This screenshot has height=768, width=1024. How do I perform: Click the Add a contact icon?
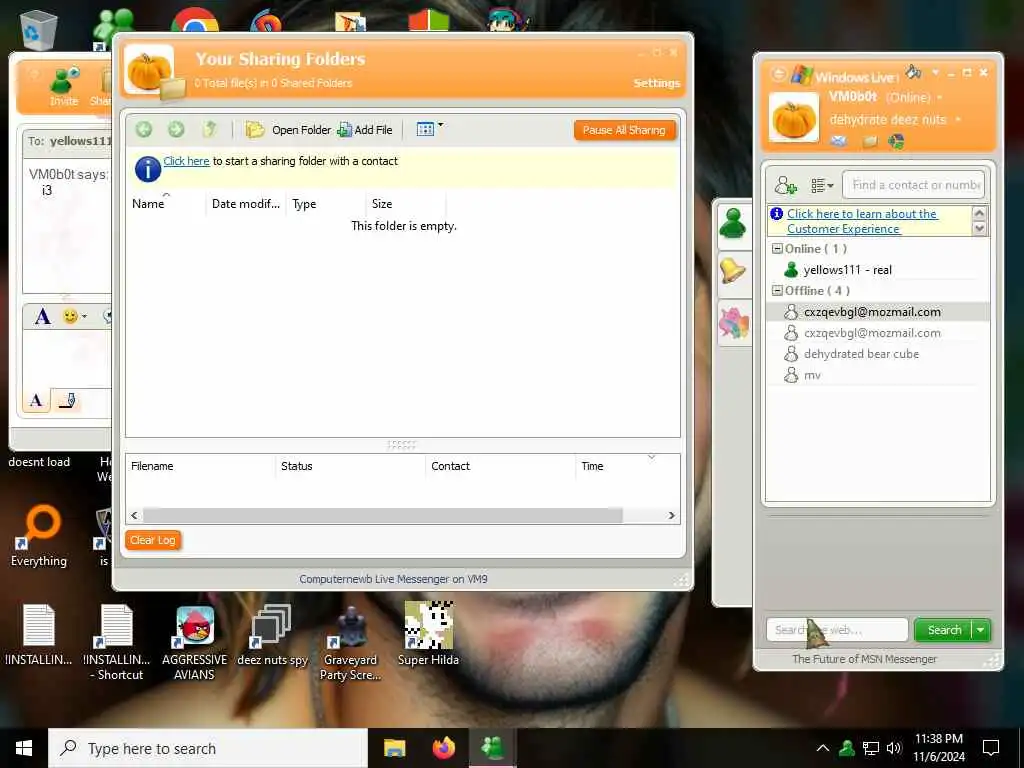click(x=786, y=185)
